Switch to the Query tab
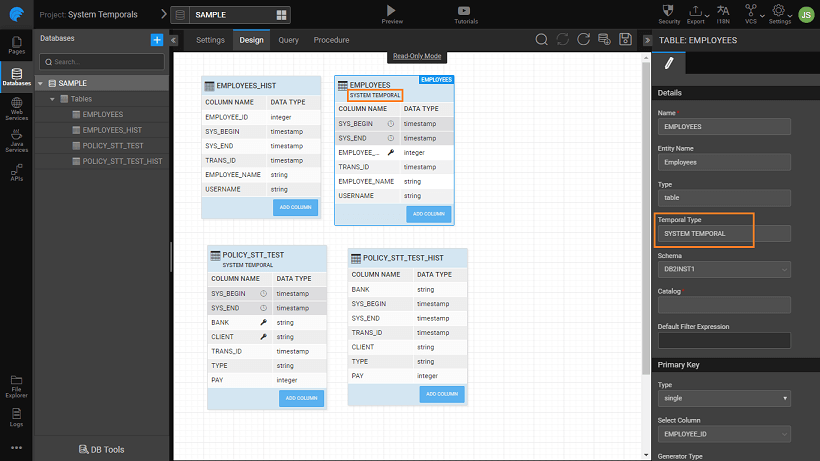This screenshot has width=820, height=461. [288, 40]
